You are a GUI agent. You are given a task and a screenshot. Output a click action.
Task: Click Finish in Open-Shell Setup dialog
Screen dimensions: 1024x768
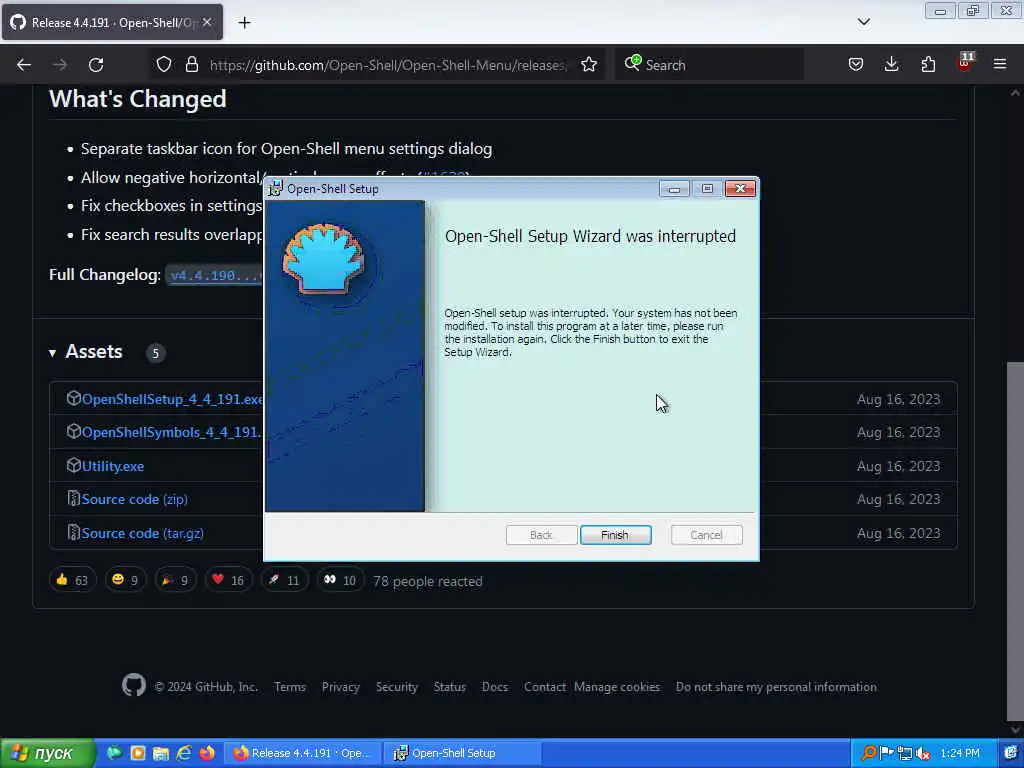pos(615,535)
